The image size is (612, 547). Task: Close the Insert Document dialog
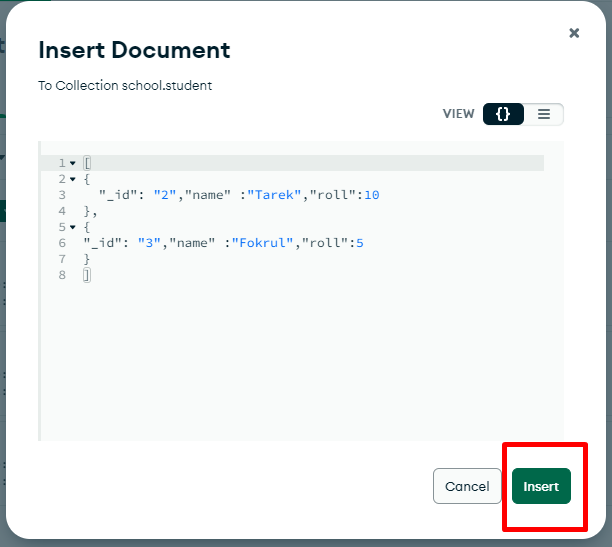(x=574, y=33)
